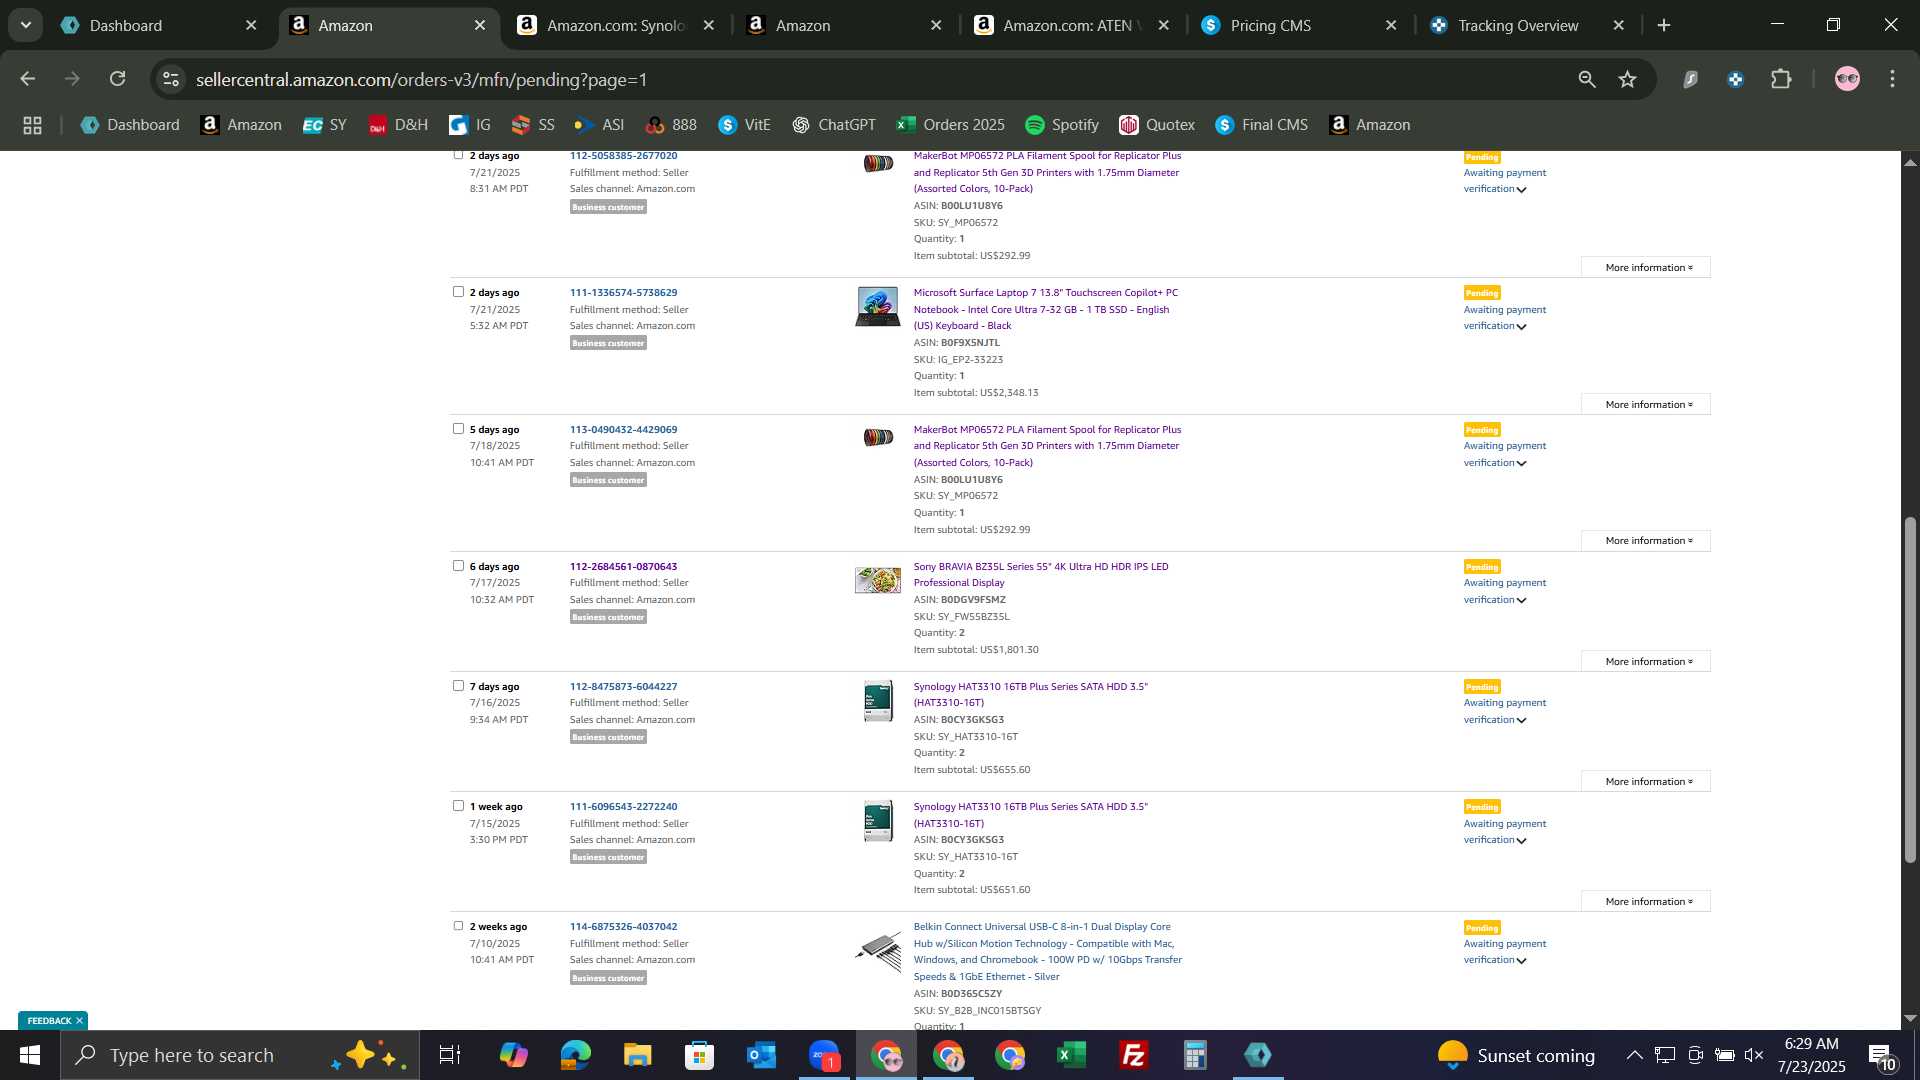Open the VitE bookmark
The height and width of the screenshot is (1080, 1920).
click(x=744, y=125)
